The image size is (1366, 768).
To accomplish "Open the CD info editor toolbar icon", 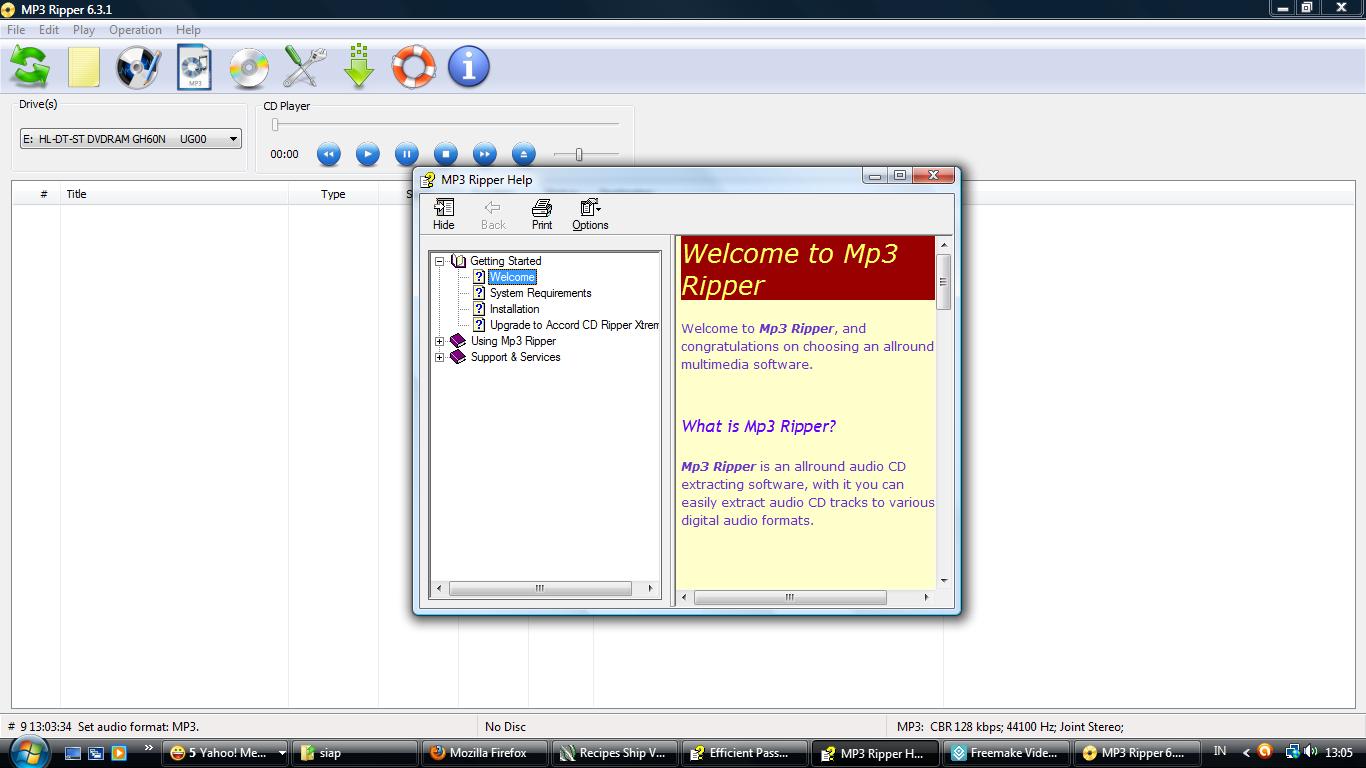I will (x=138, y=66).
